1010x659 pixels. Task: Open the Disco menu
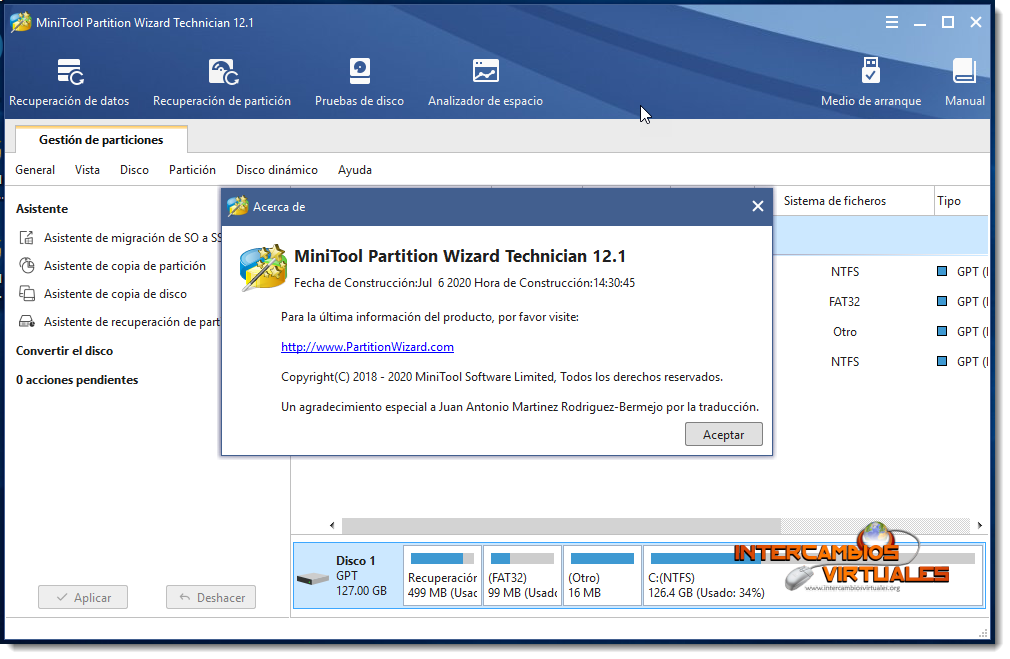click(x=134, y=170)
